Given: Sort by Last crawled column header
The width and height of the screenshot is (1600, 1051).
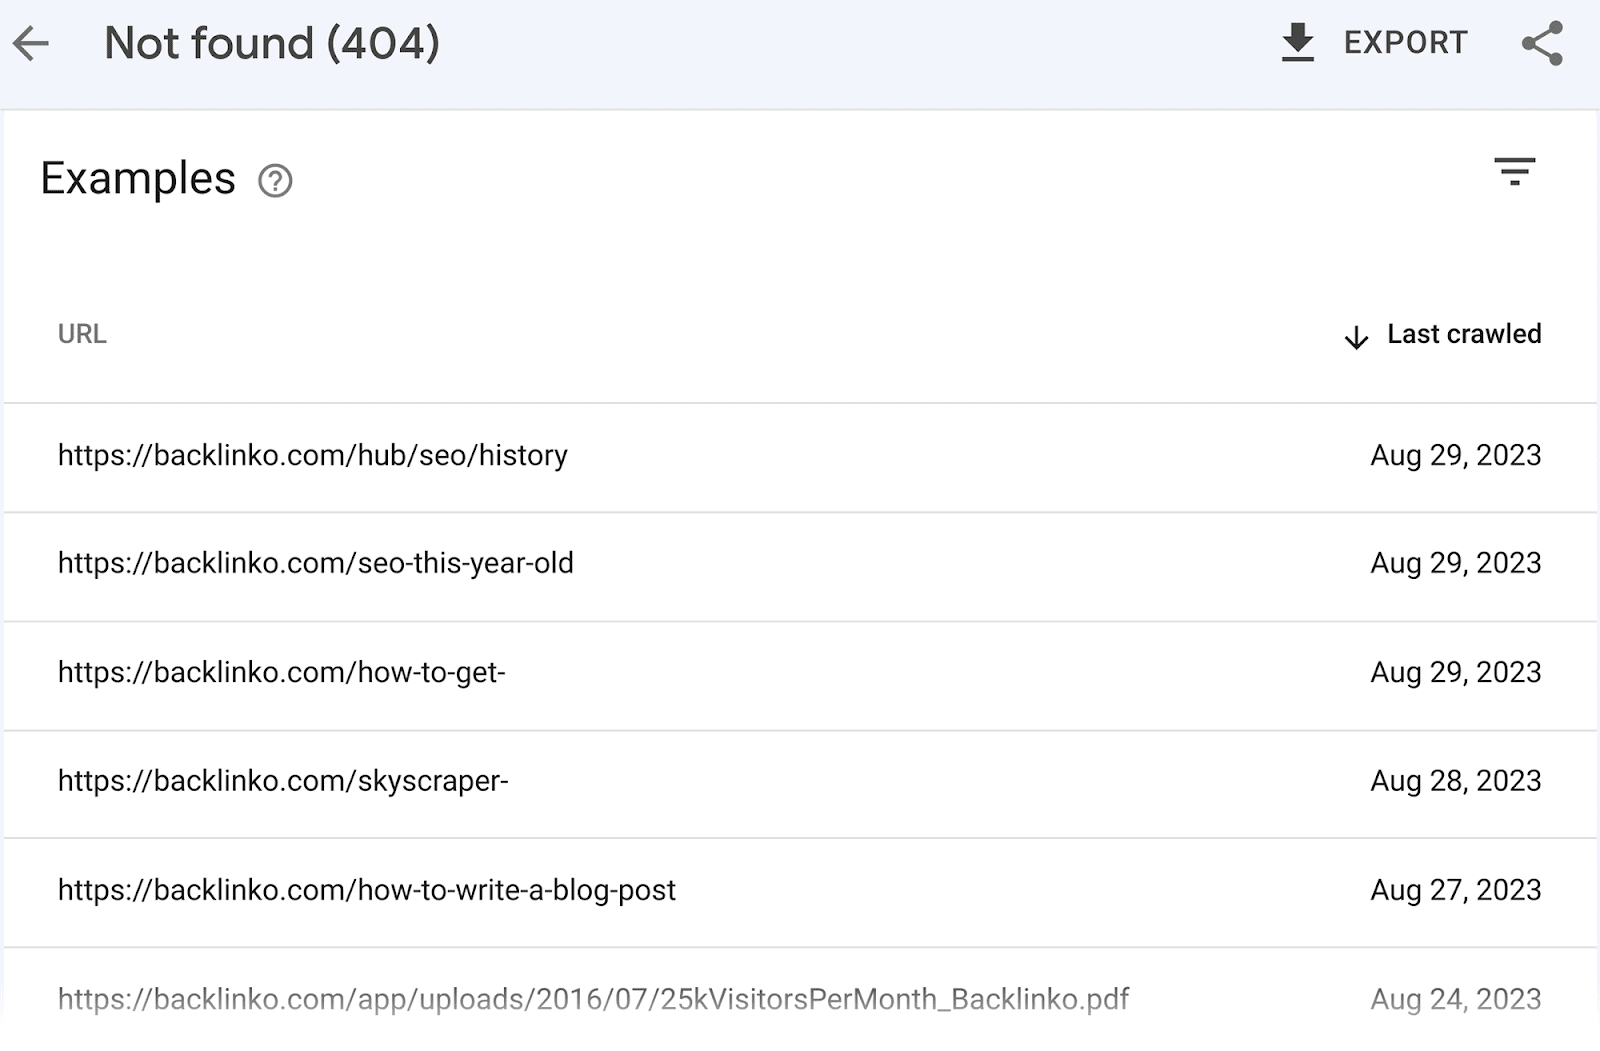Looking at the screenshot, I should [x=1463, y=334].
